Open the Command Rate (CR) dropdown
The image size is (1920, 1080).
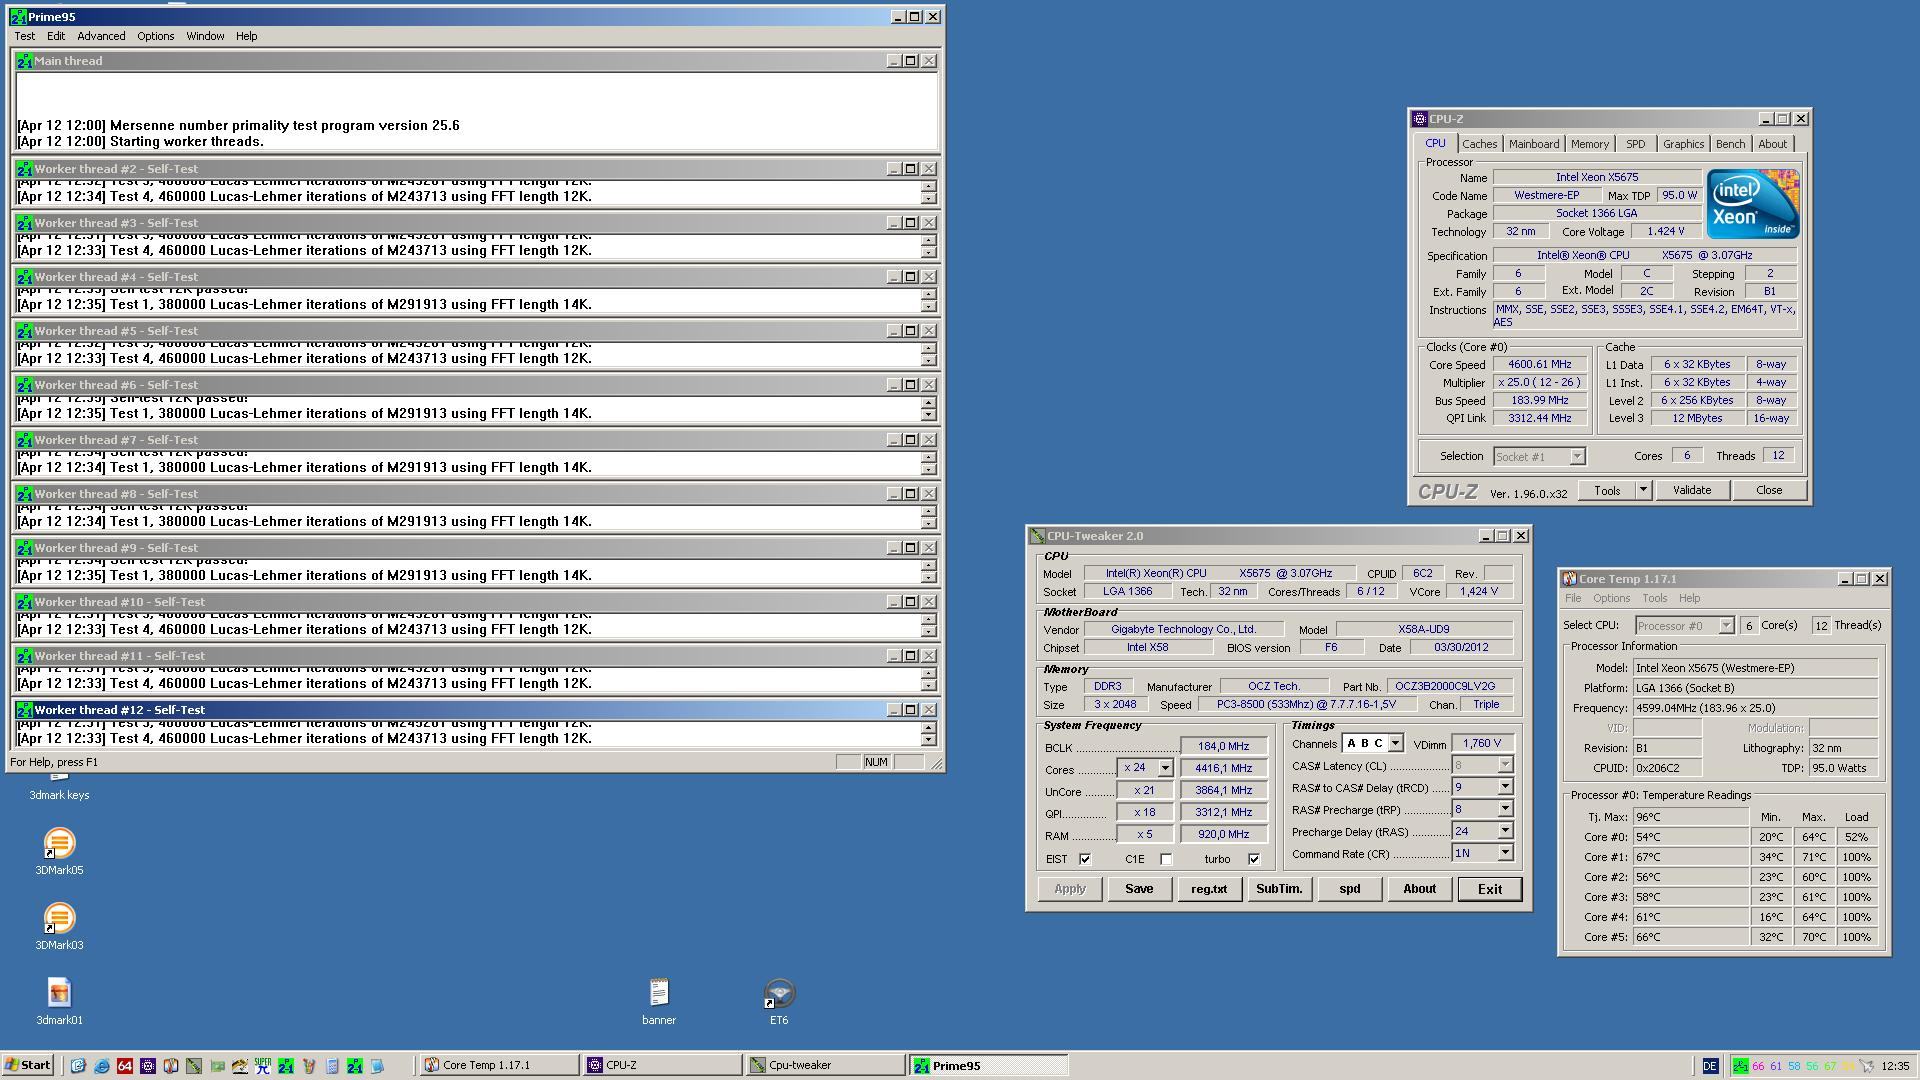pyautogui.click(x=1505, y=853)
